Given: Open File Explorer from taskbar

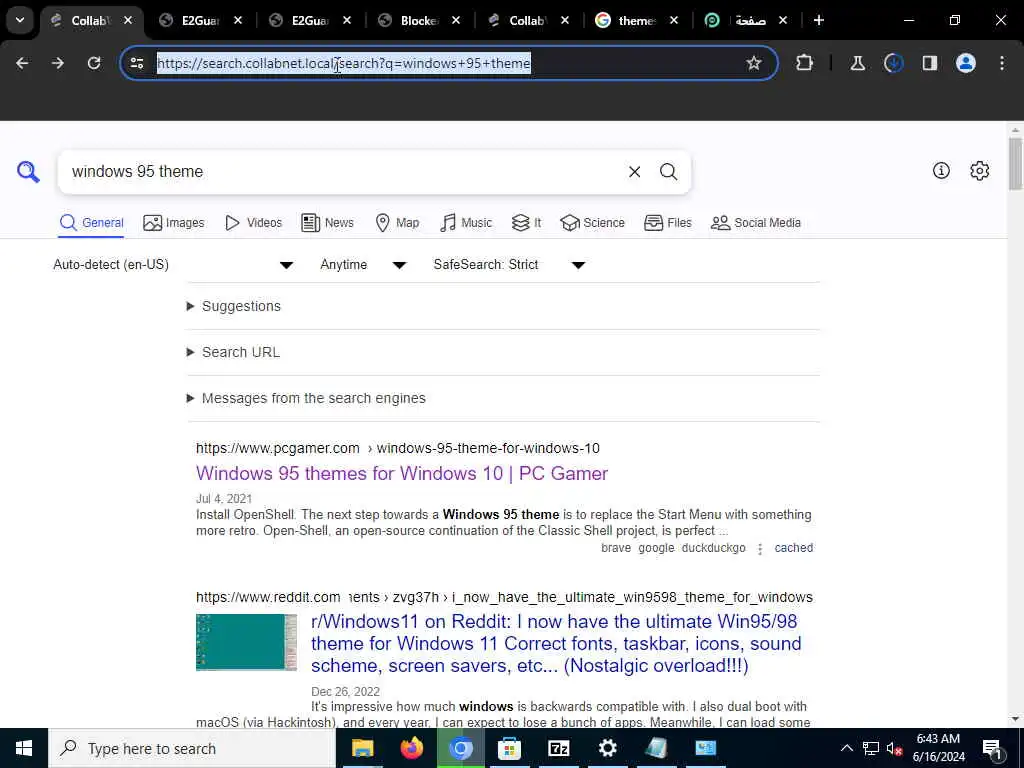Looking at the screenshot, I should tap(362, 748).
